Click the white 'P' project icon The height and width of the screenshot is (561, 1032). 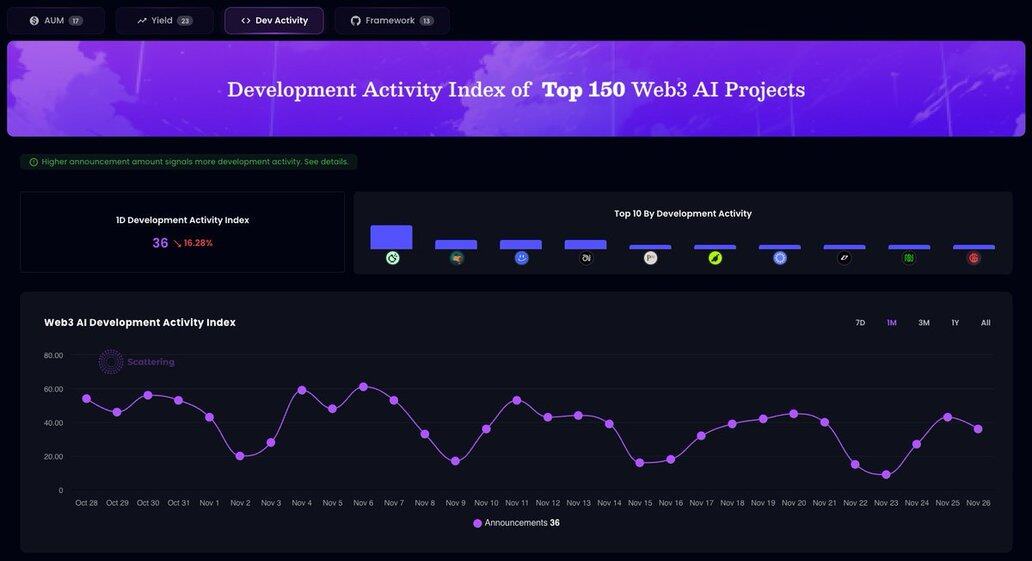651,258
